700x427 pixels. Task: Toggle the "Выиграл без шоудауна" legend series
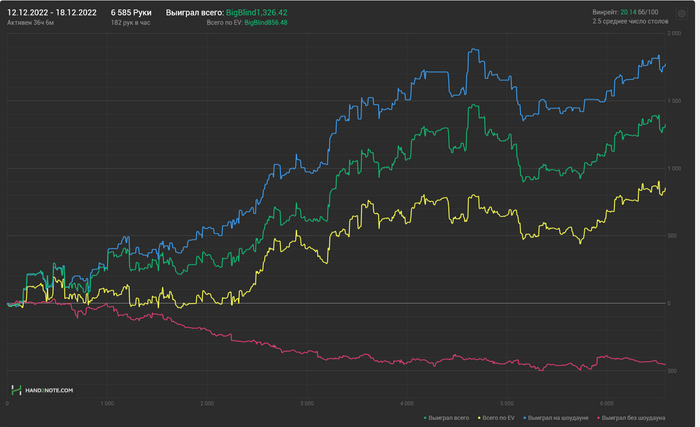(x=631, y=418)
